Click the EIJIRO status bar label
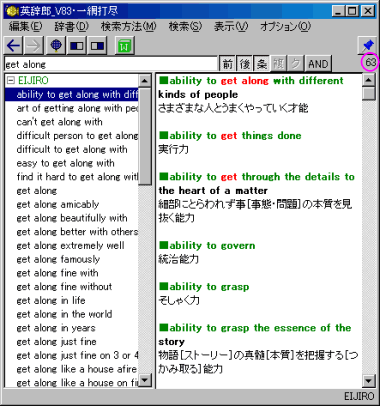380x406 pixels. tap(359, 396)
